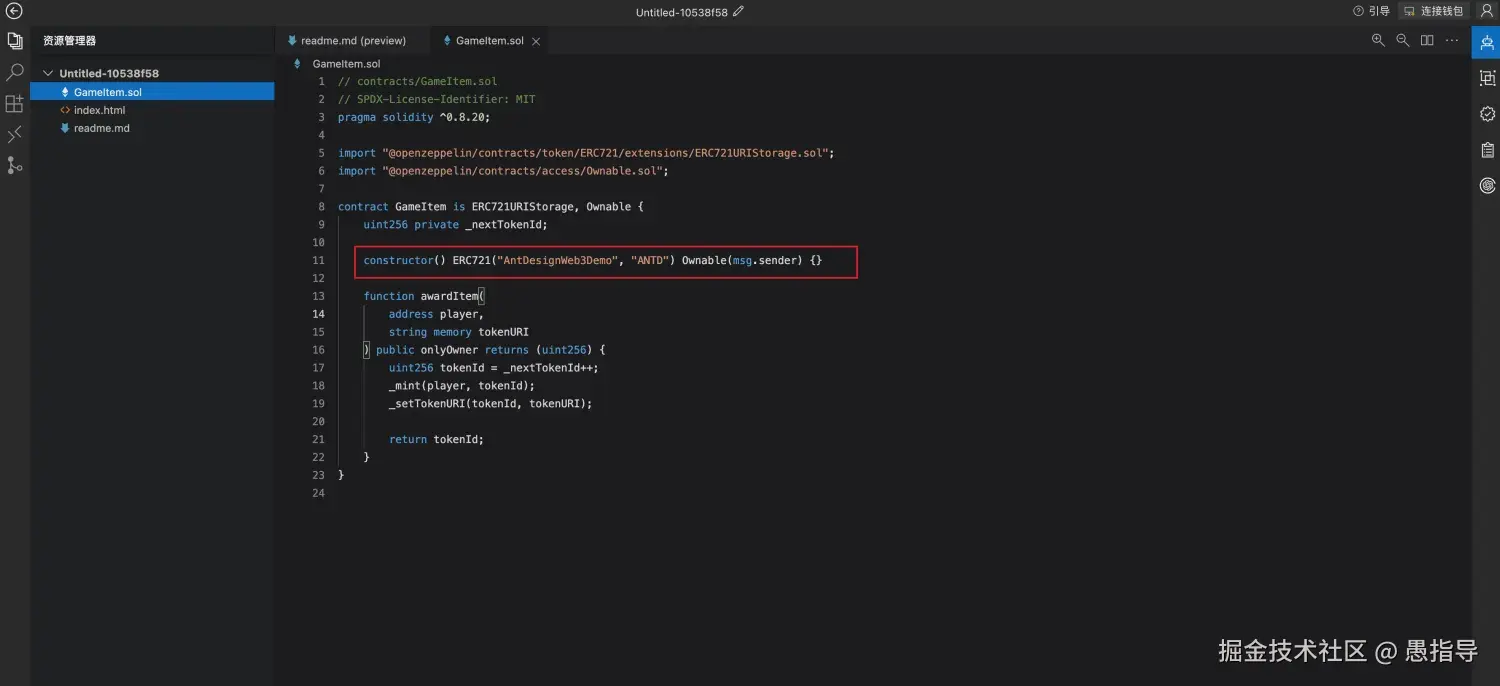Open the user account avatar icon

1486,11
